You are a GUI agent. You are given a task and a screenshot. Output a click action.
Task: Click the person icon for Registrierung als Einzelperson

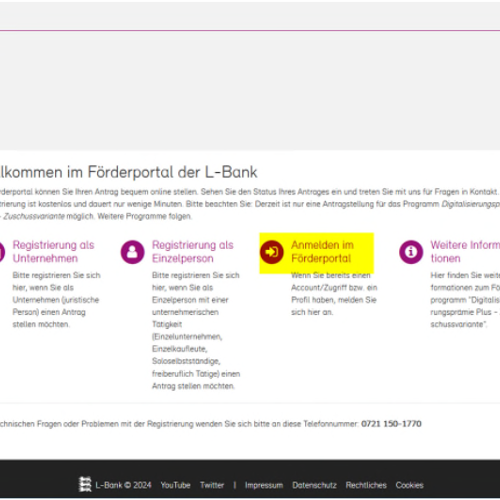[x=132, y=252]
